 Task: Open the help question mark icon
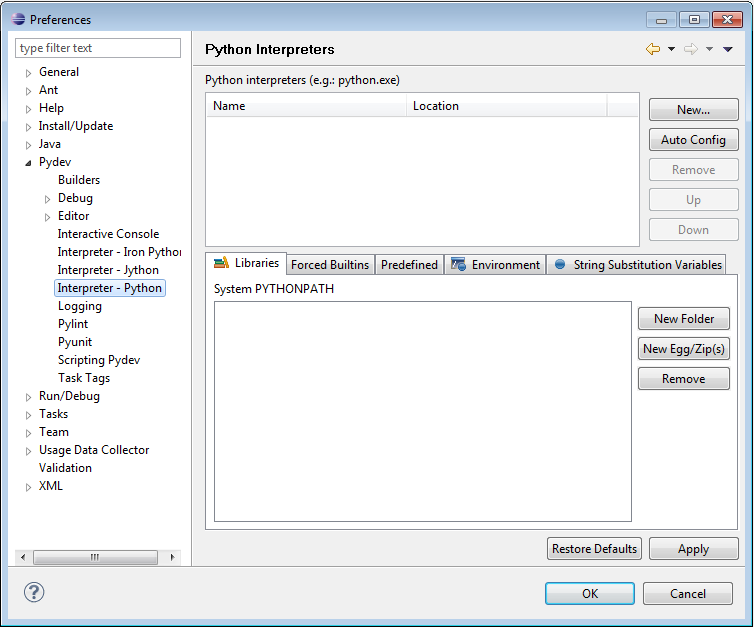pos(34,592)
